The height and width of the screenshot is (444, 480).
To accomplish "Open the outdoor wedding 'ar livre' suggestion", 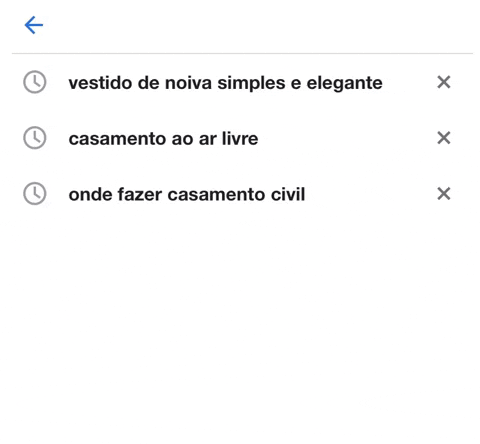I will pos(163,139).
